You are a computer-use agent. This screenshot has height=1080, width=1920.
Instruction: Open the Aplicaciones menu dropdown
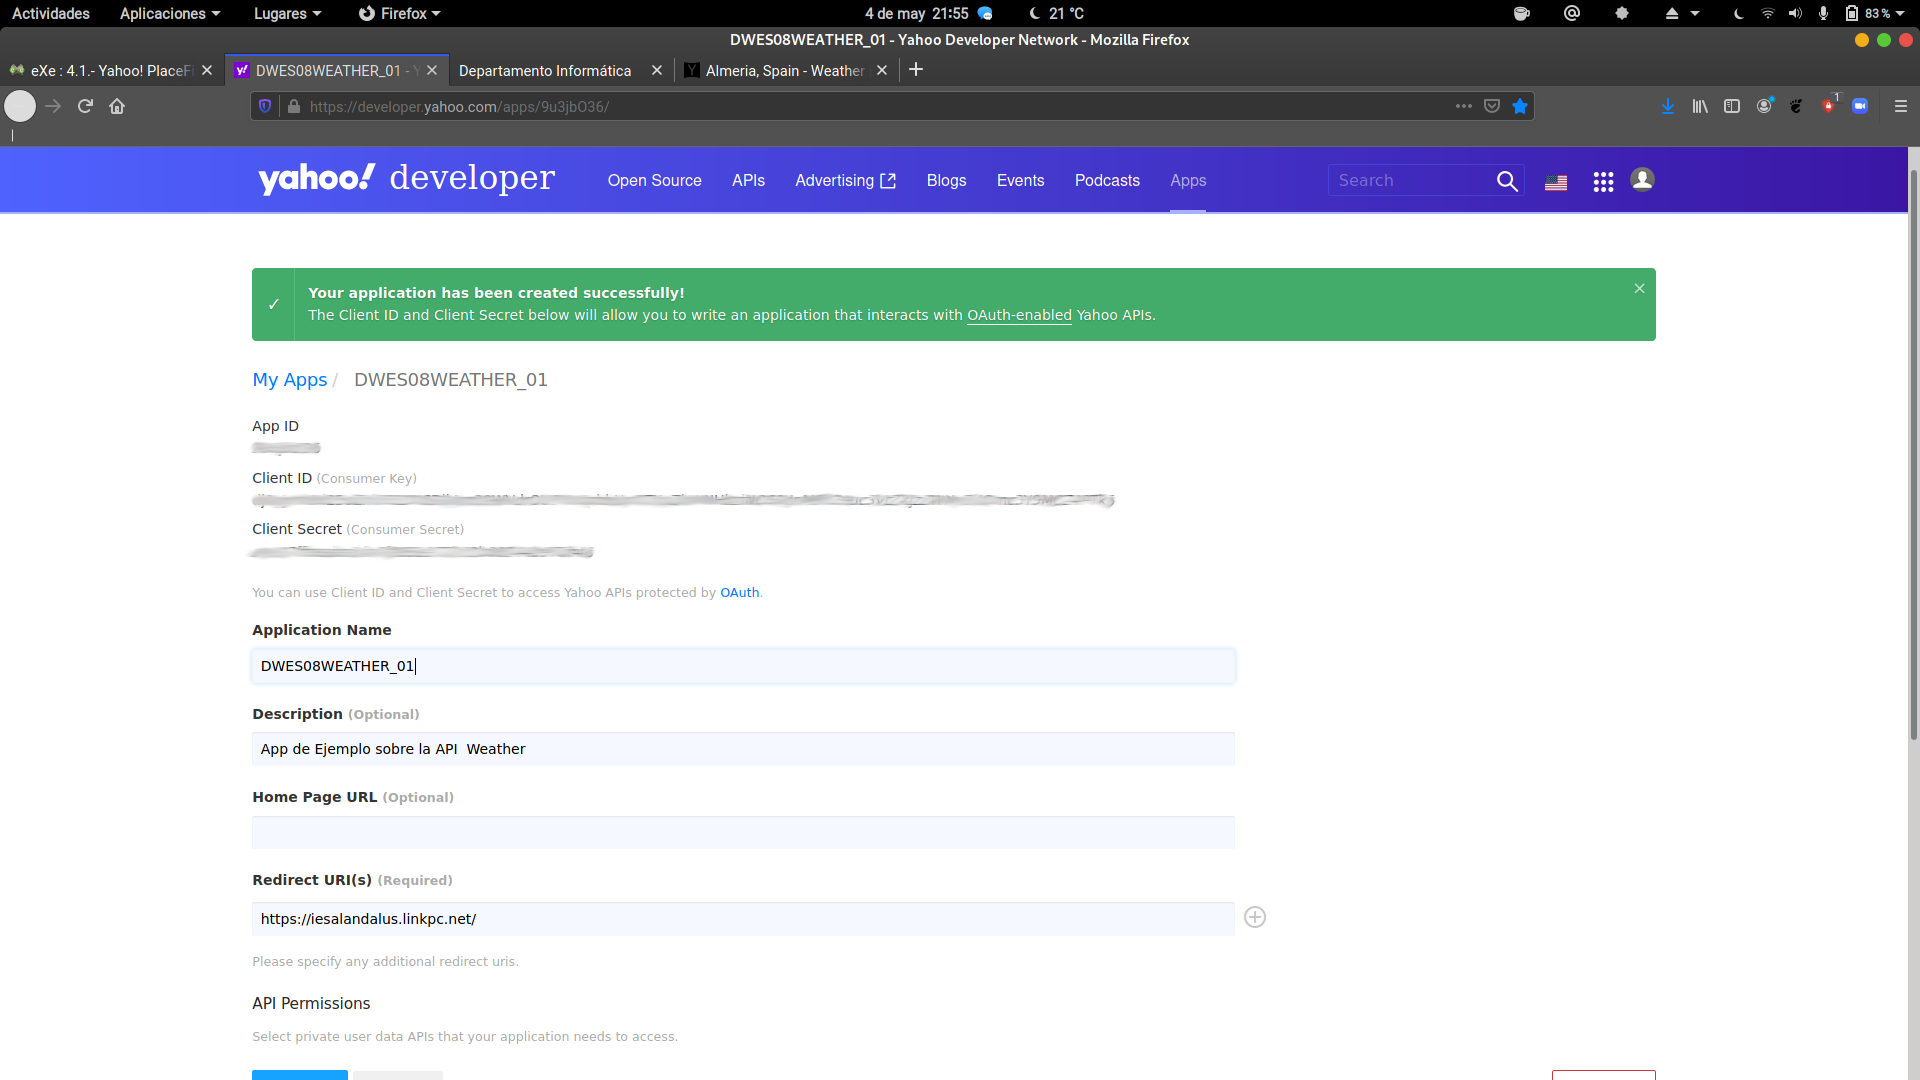pyautogui.click(x=169, y=13)
